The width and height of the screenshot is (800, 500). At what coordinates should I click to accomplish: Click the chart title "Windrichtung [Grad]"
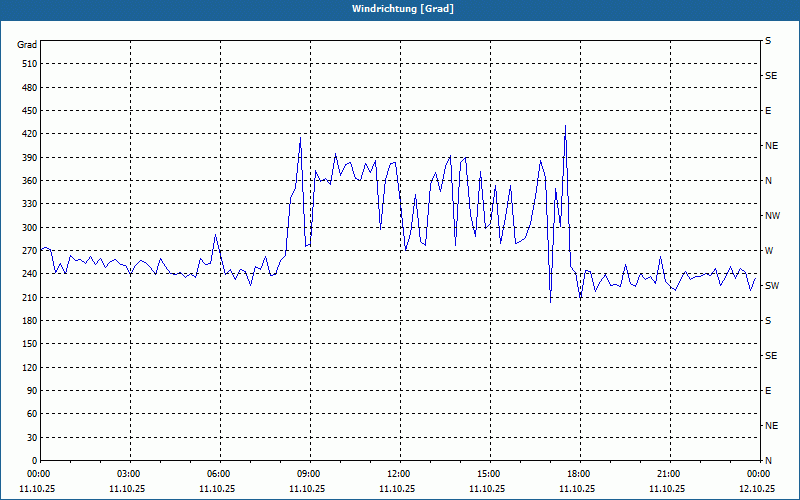click(403, 9)
